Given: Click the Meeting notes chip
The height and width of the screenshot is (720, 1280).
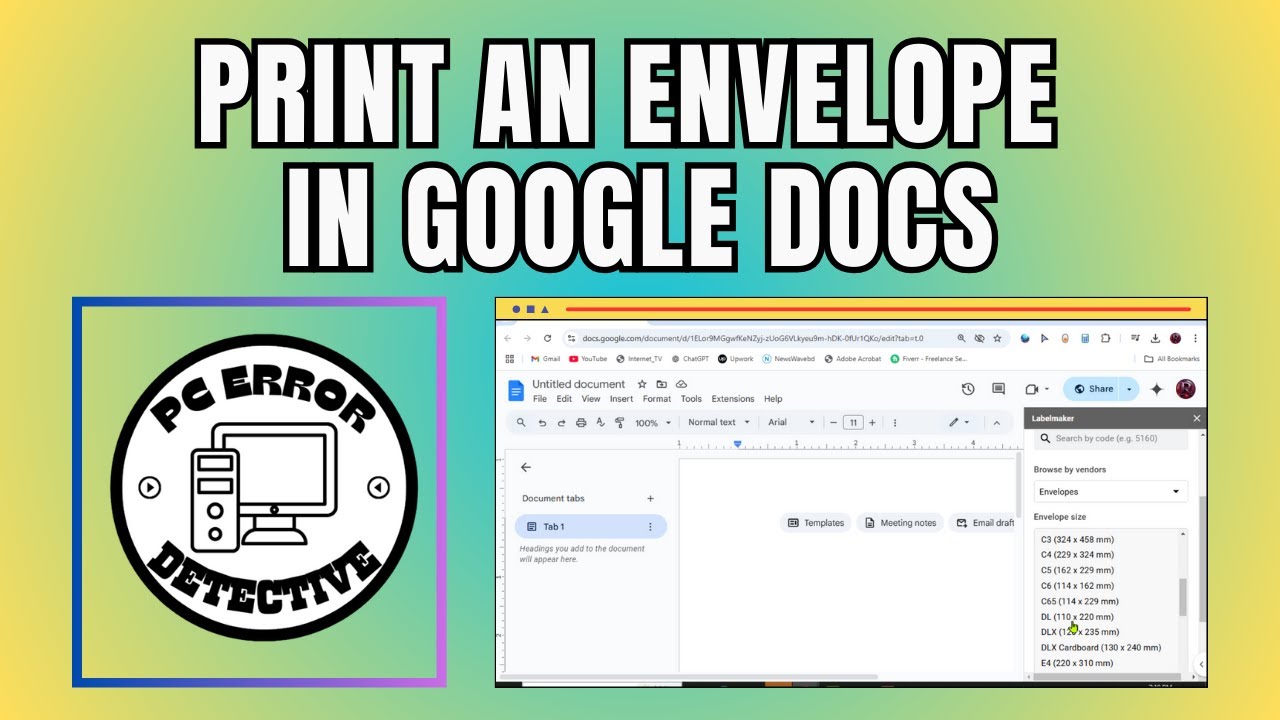Looking at the screenshot, I should (x=900, y=523).
